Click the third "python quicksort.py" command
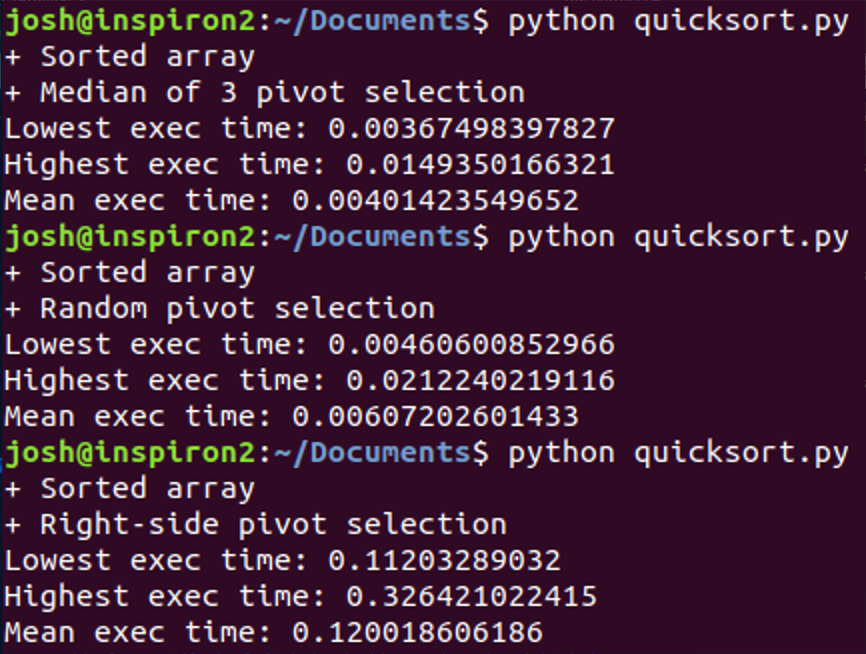866x654 pixels. tap(678, 453)
